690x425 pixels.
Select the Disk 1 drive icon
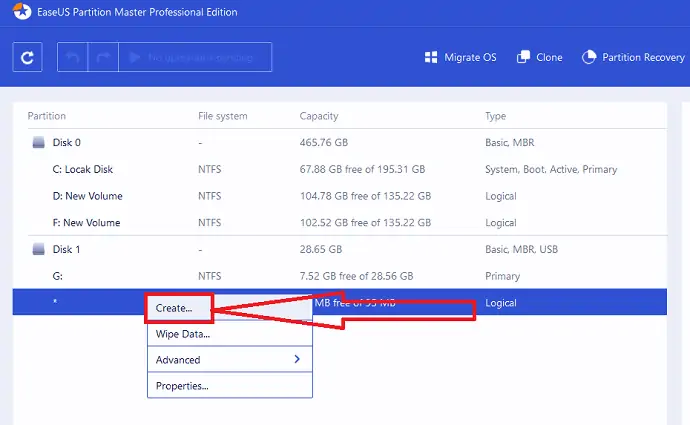[x=39, y=249]
